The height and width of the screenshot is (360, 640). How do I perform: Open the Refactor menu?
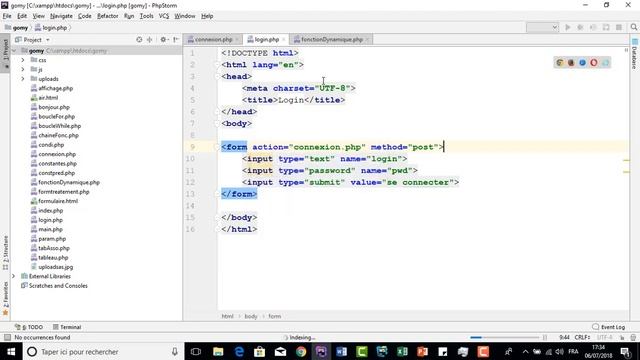(108, 16)
